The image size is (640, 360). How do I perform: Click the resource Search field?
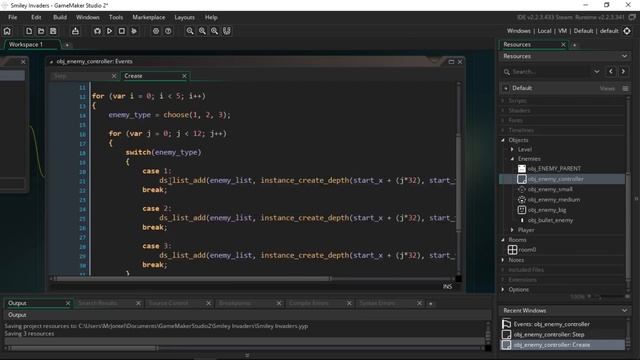547,72
